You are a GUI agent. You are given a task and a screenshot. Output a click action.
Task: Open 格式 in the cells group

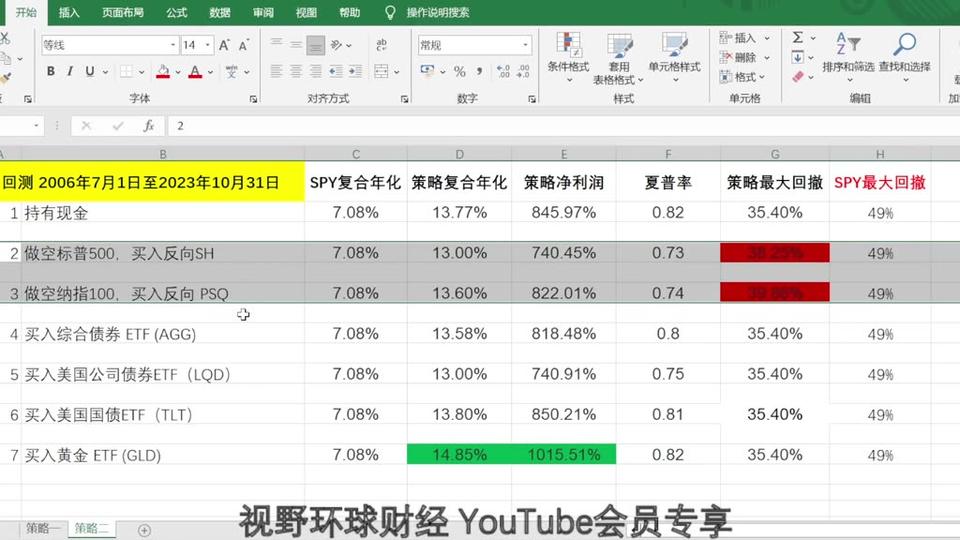point(743,77)
